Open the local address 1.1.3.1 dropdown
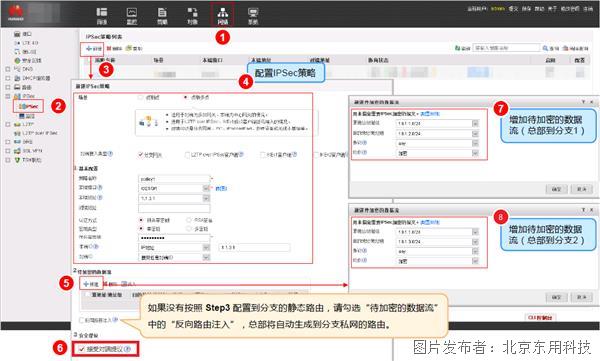 pyautogui.click(x=206, y=198)
